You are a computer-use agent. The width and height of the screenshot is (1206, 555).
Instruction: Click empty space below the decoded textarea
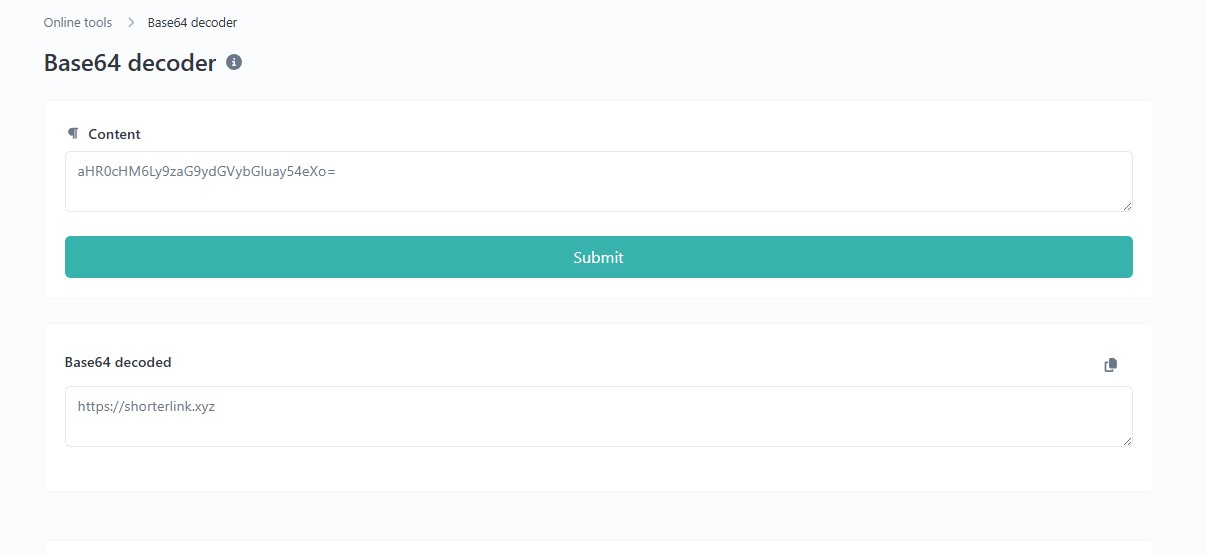click(x=598, y=469)
